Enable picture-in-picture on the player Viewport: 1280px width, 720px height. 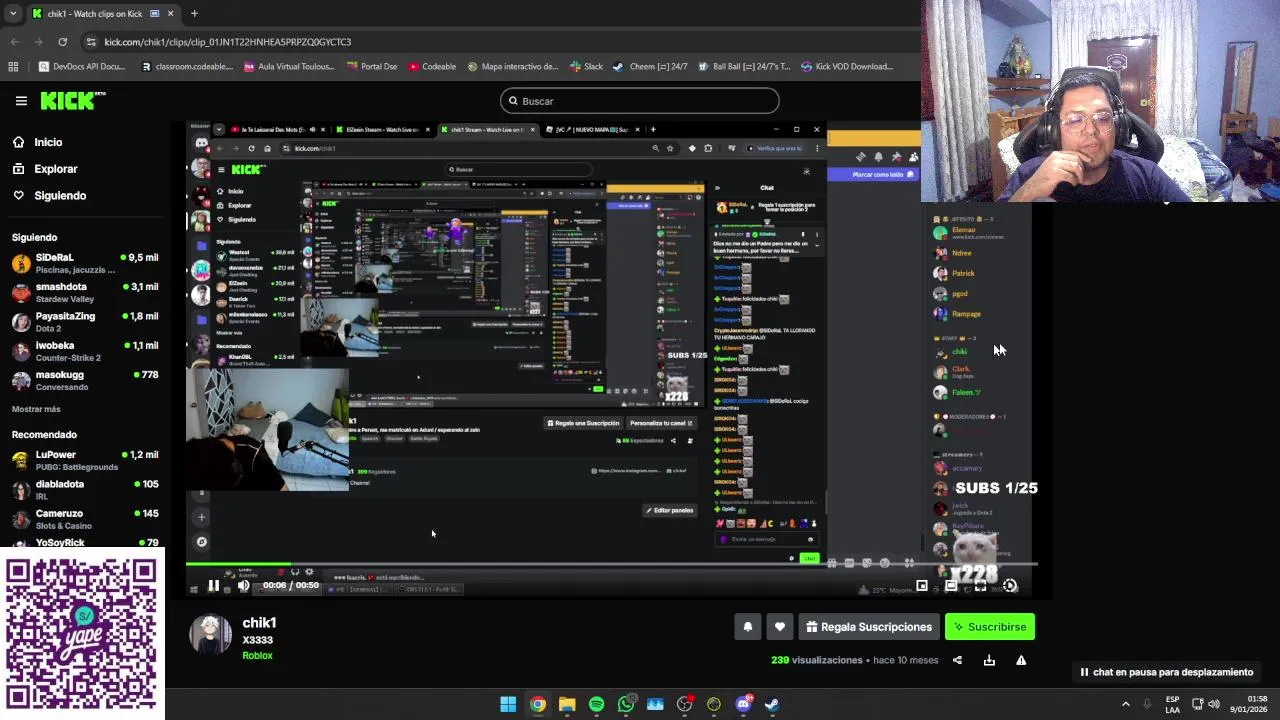click(922, 586)
